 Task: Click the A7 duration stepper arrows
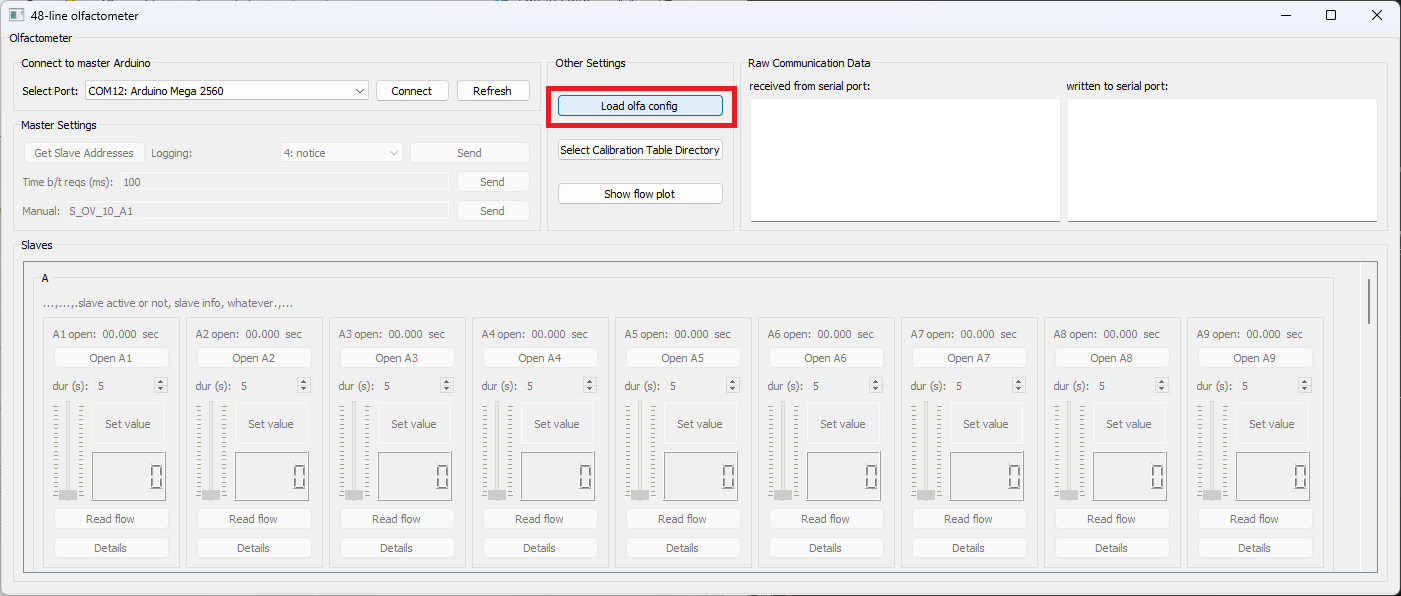1019,385
